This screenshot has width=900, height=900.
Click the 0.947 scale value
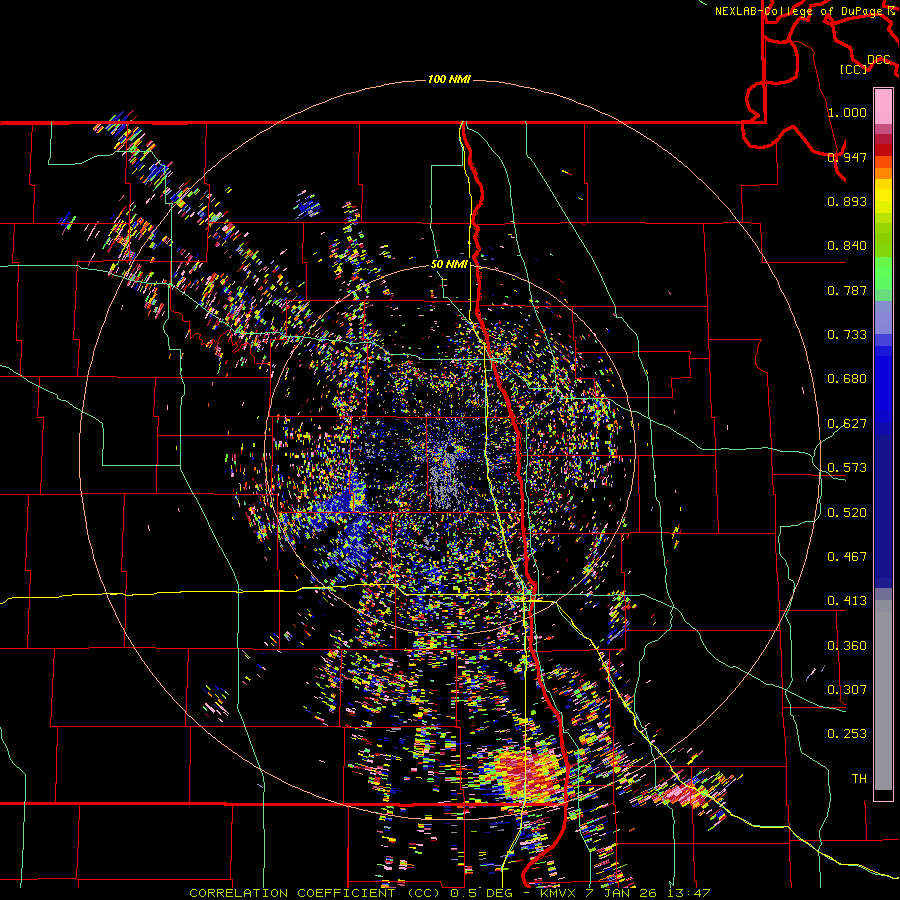(x=847, y=157)
